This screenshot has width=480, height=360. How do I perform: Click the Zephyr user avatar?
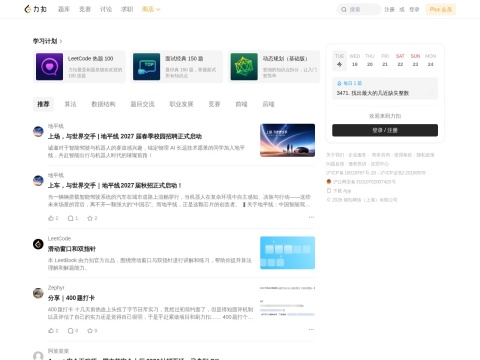pos(38,293)
